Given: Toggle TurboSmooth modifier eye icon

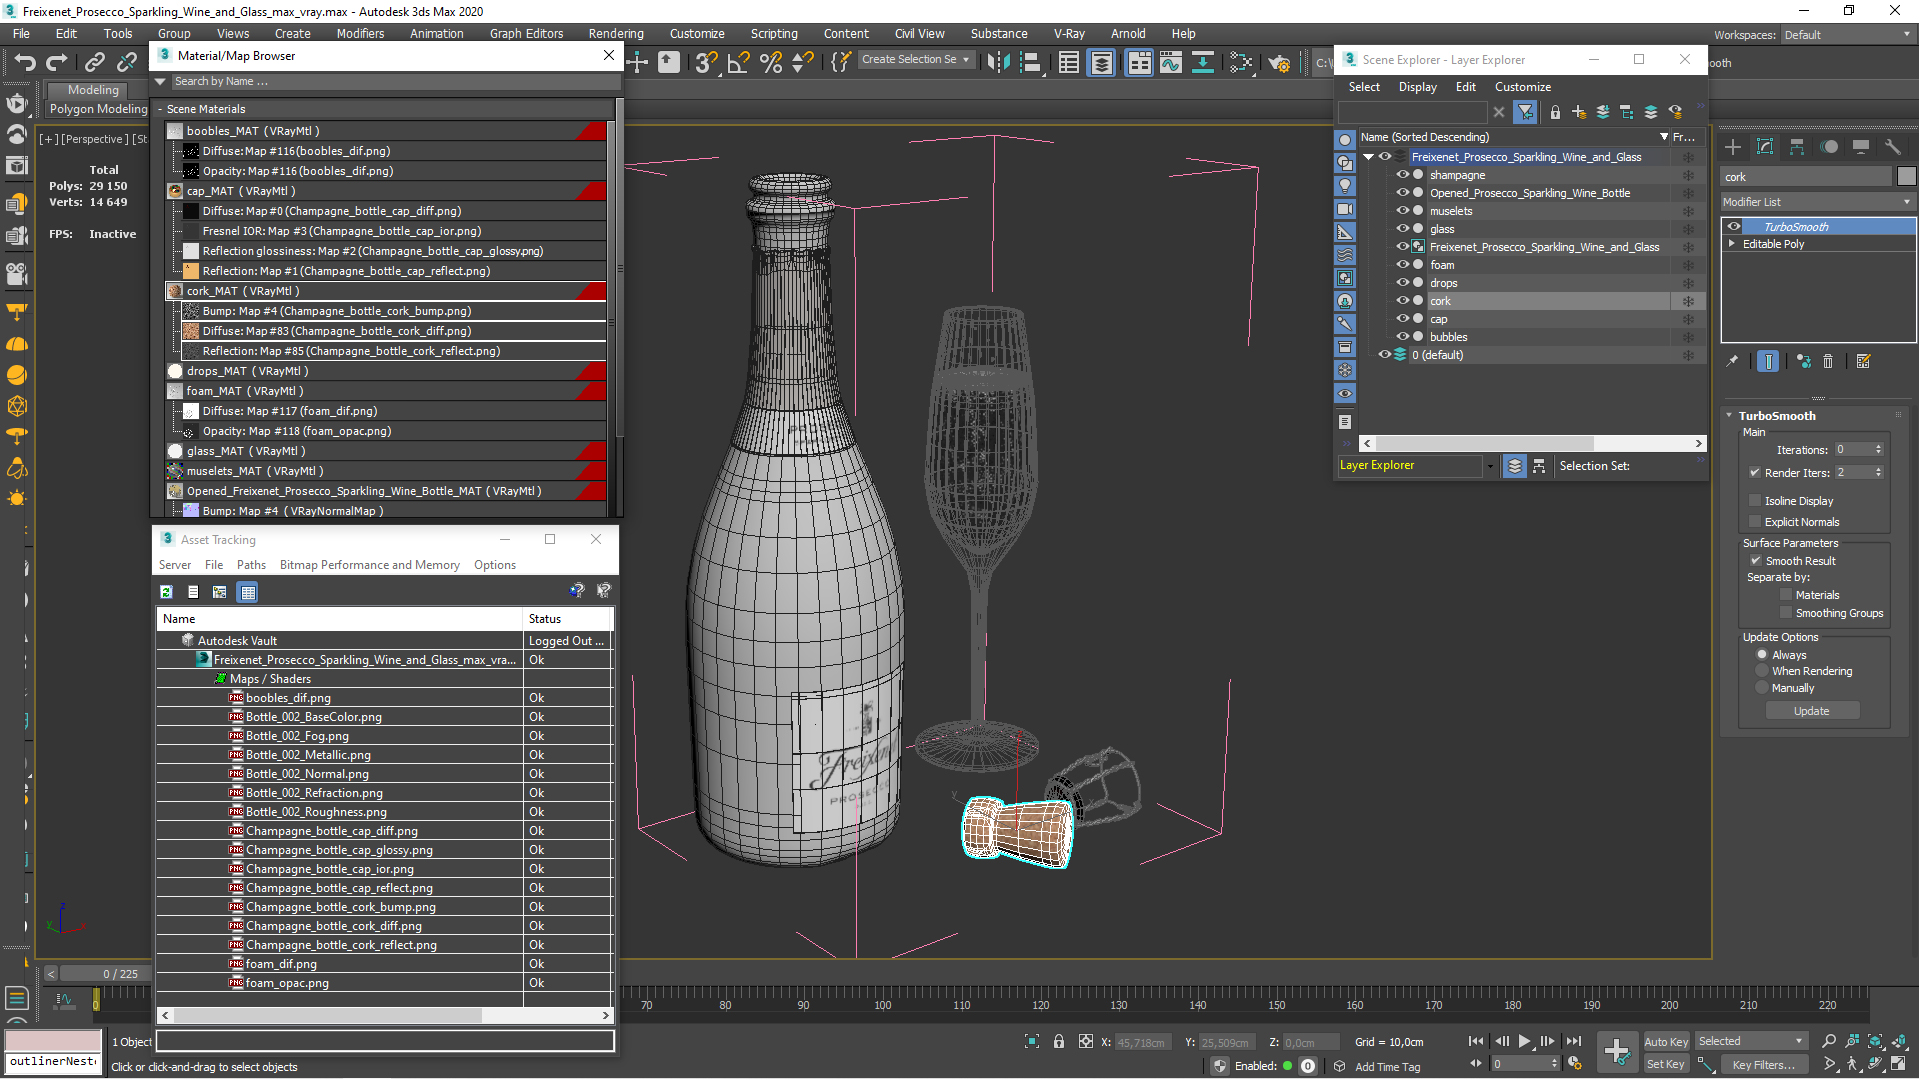Looking at the screenshot, I should tap(1734, 226).
